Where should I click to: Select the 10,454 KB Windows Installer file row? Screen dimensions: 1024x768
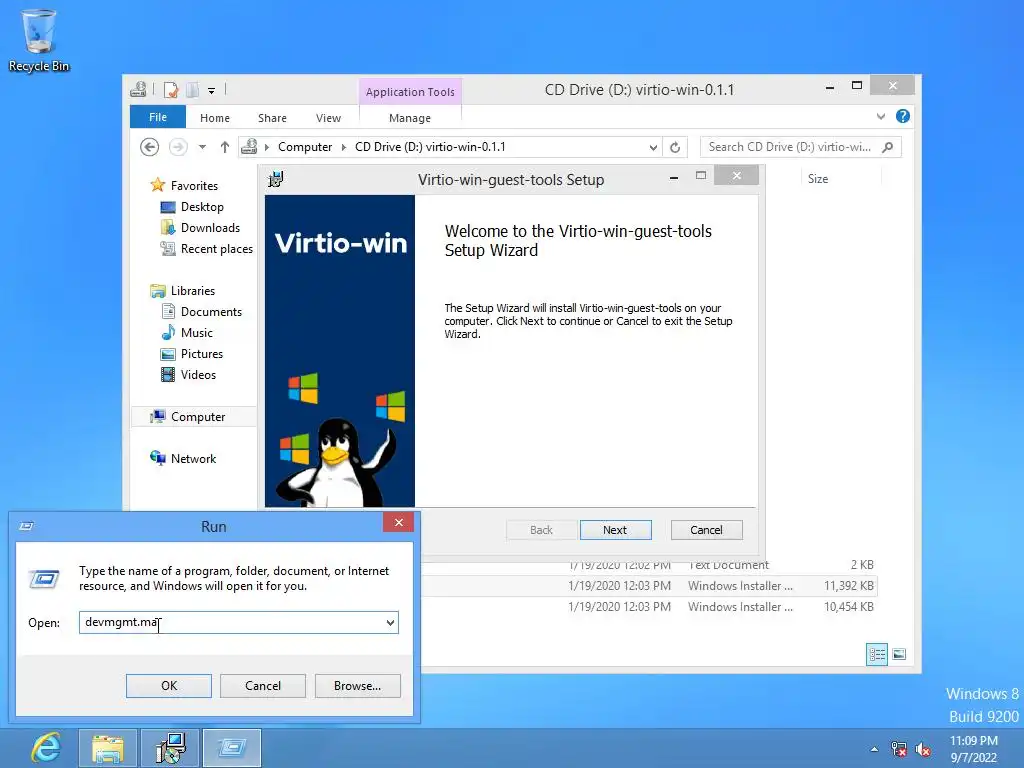coord(649,607)
